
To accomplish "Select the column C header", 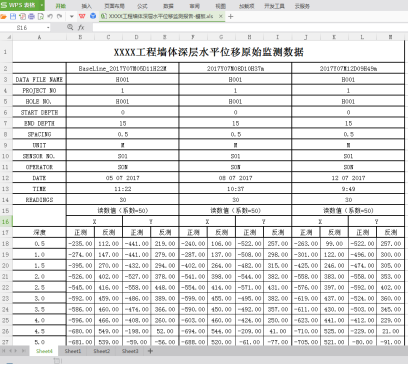I will (x=108, y=37).
